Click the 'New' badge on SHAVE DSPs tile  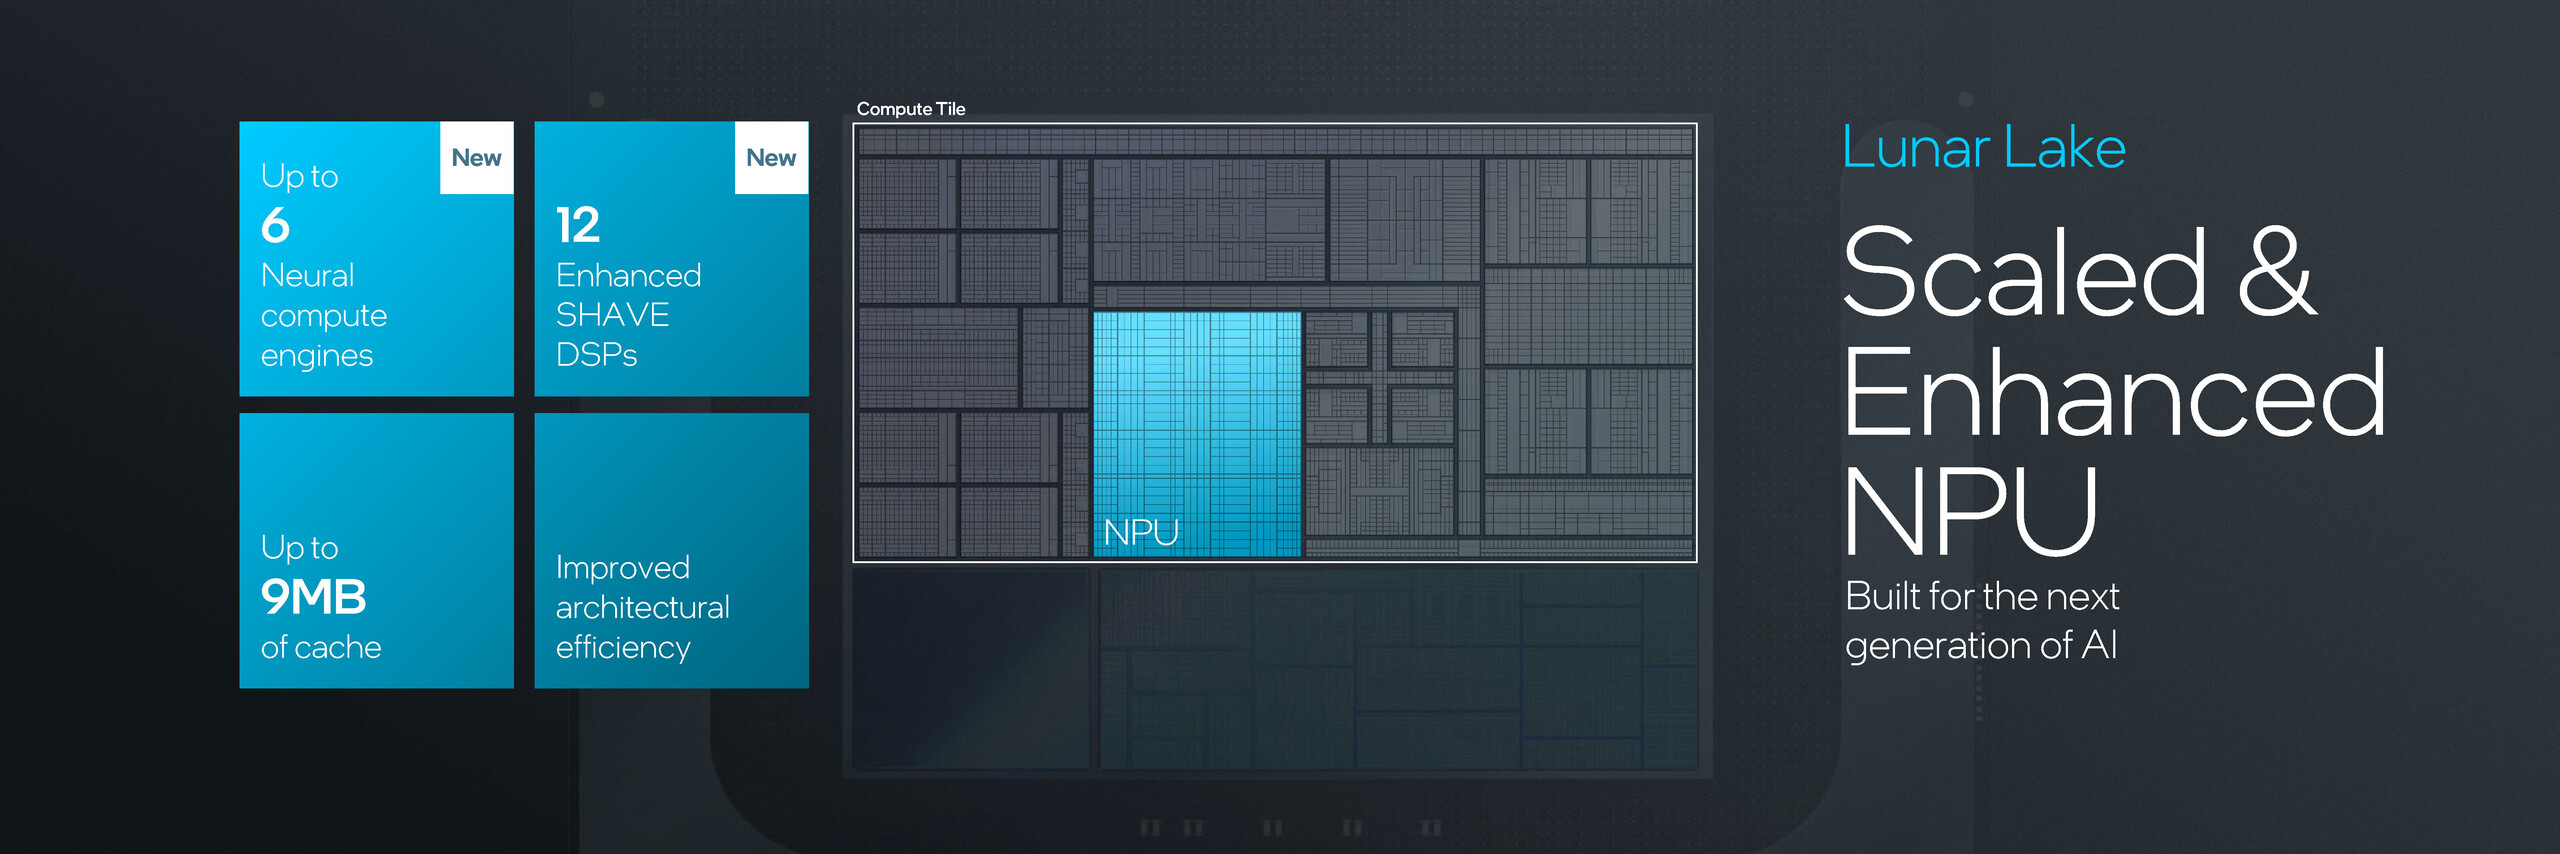point(771,158)
